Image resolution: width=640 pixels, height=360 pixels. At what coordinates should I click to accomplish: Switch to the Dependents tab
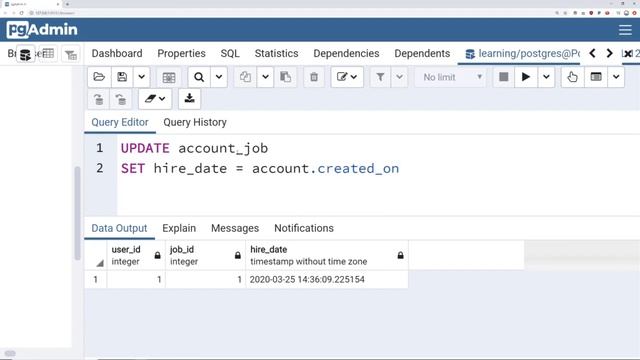point(422,53)
